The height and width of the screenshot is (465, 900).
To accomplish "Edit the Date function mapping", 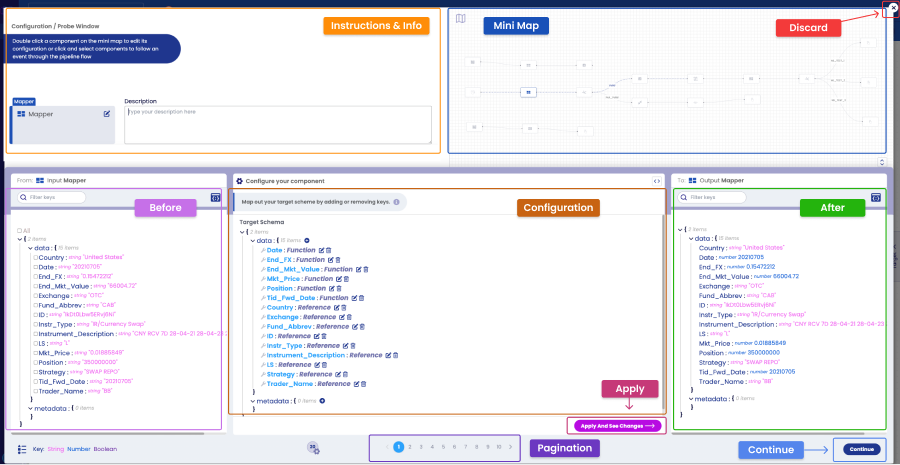I will tap(322, 250).
